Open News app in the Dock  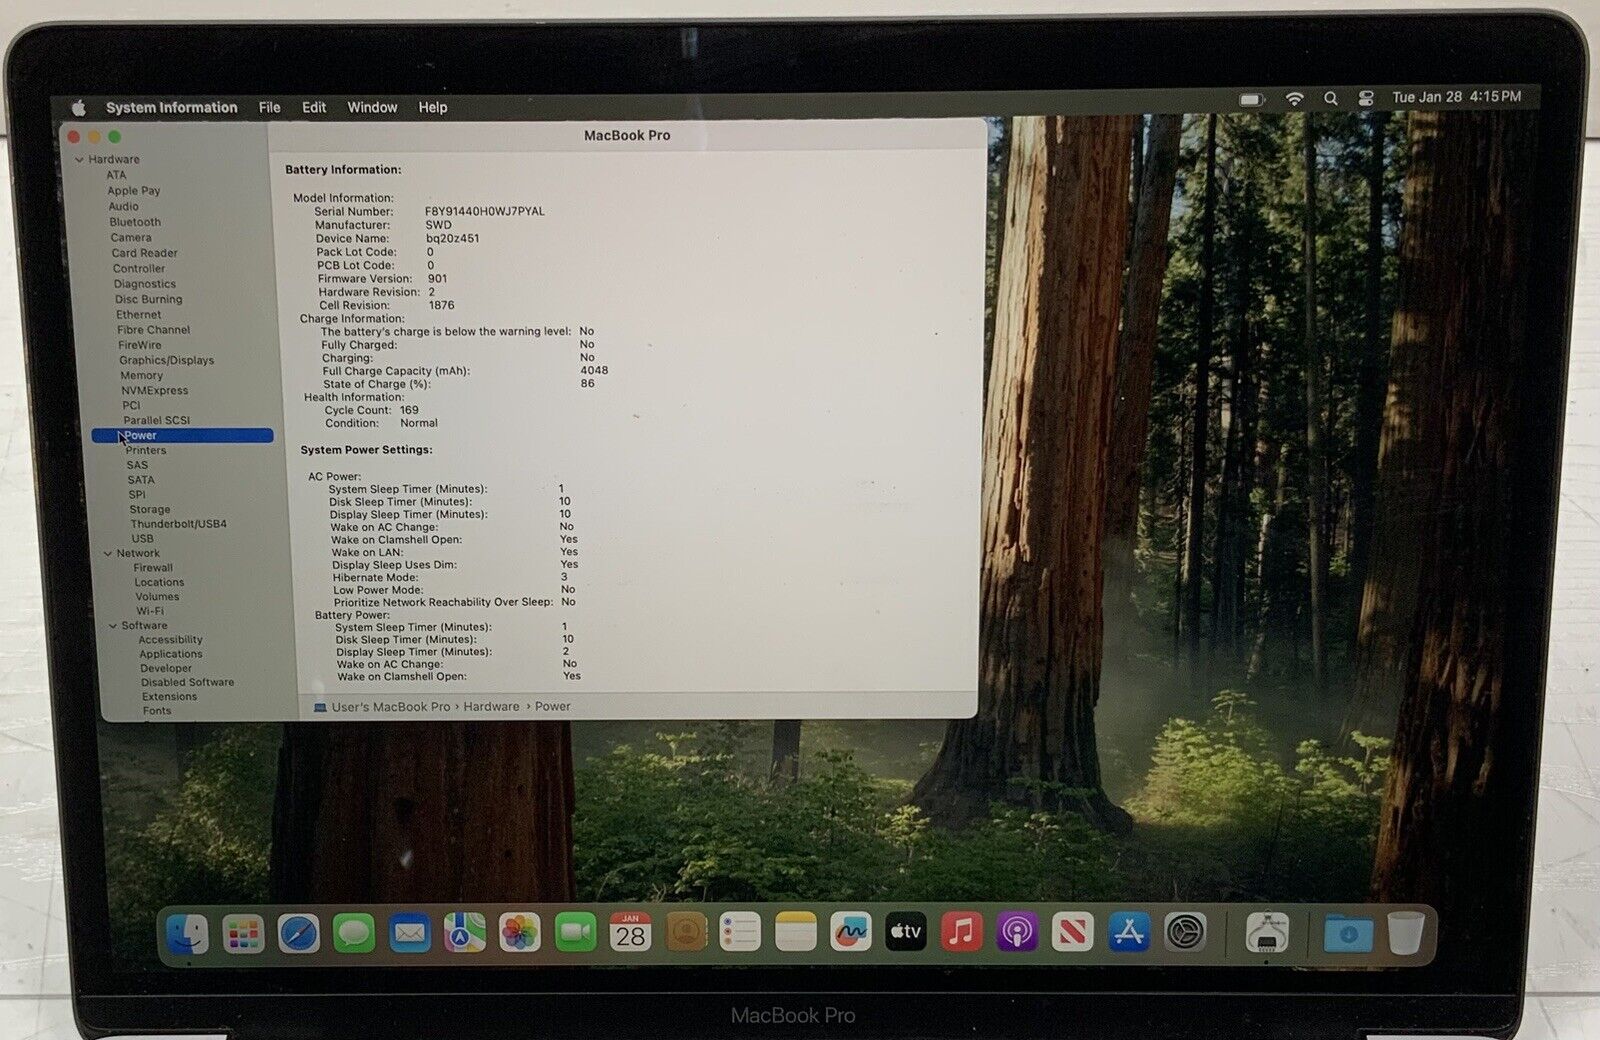pyautogui.click(x=1072, y=932)
